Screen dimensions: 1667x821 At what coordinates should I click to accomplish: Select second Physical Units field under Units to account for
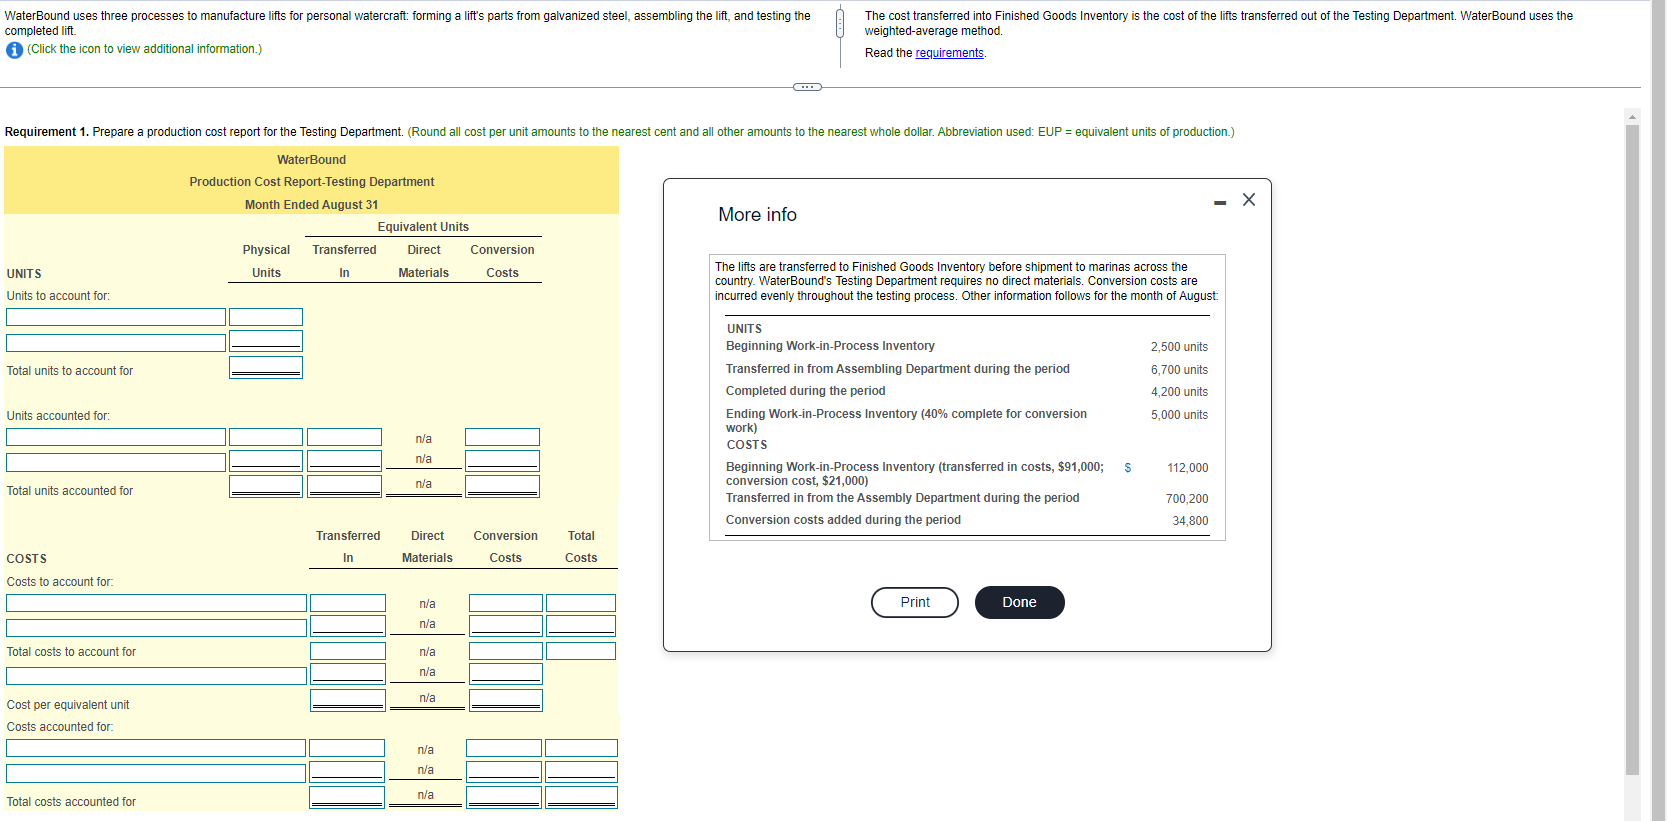tap(266, 341)
